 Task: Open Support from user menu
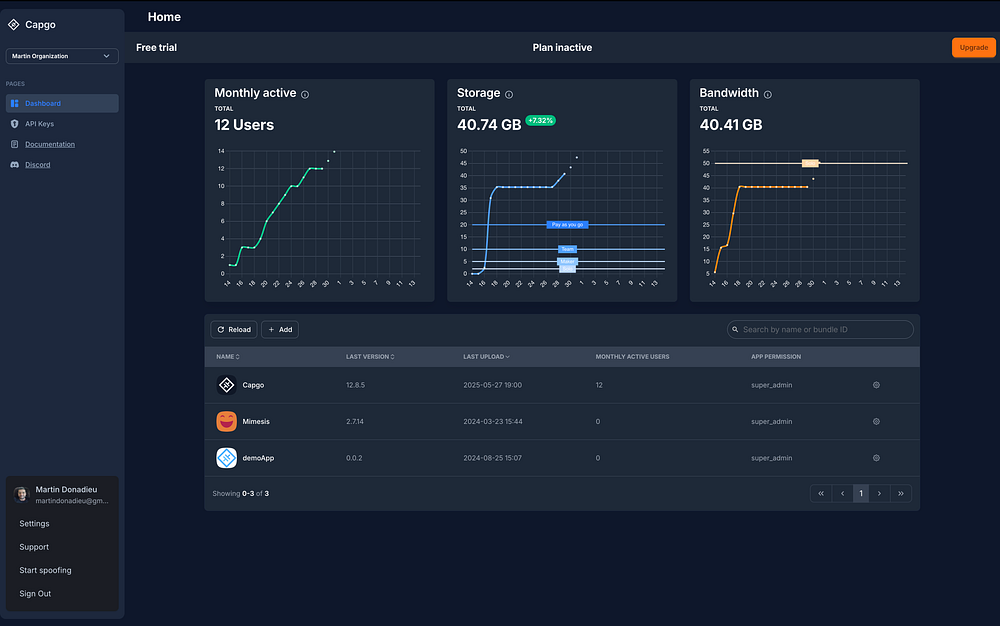point(34,547)
